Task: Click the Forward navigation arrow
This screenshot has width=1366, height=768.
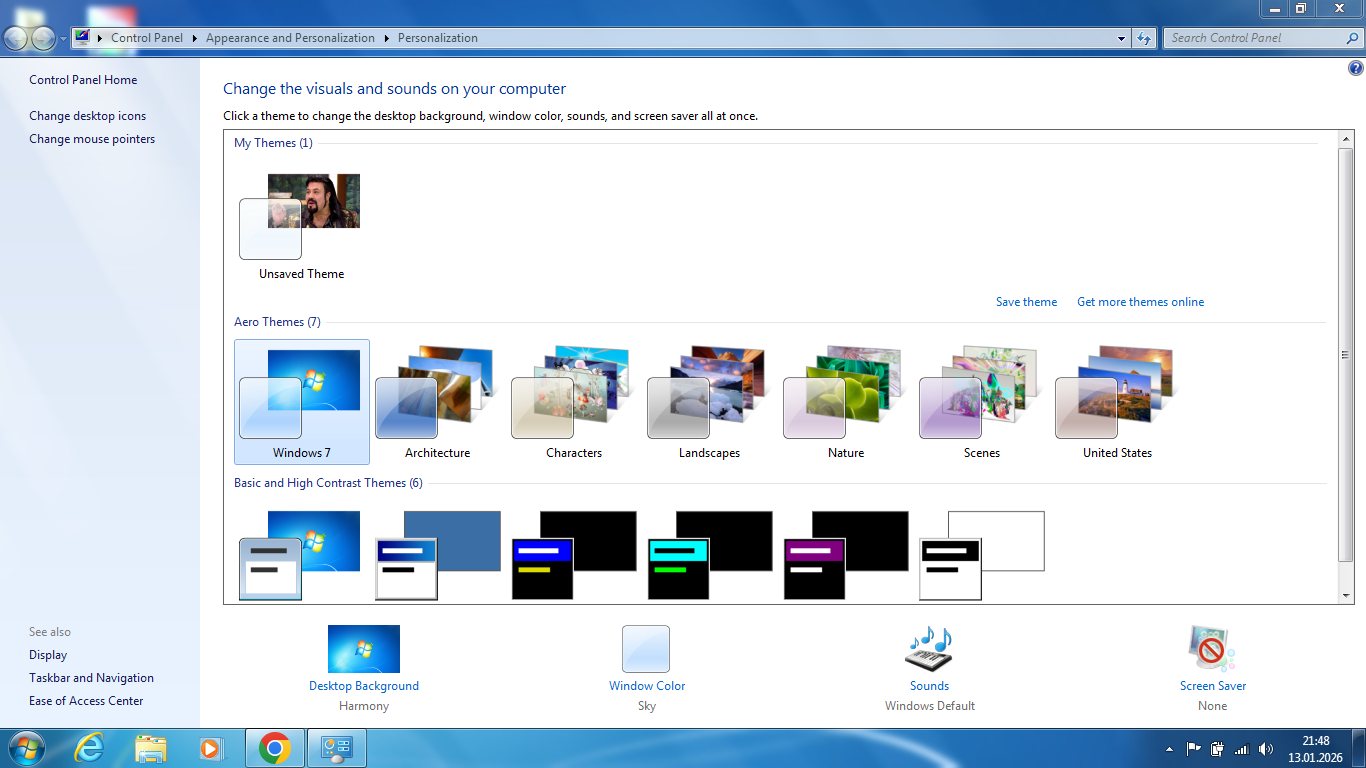Action: (43, 38)
